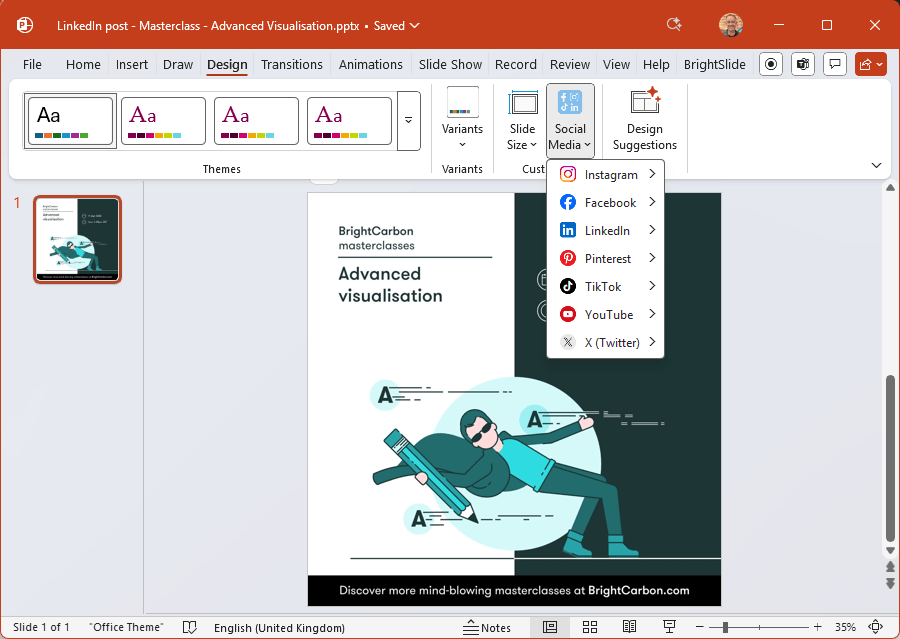Viewport: 900px width, 639px height.
Task: Switch to Slide Sorter view
Action: tap(589, 627)
